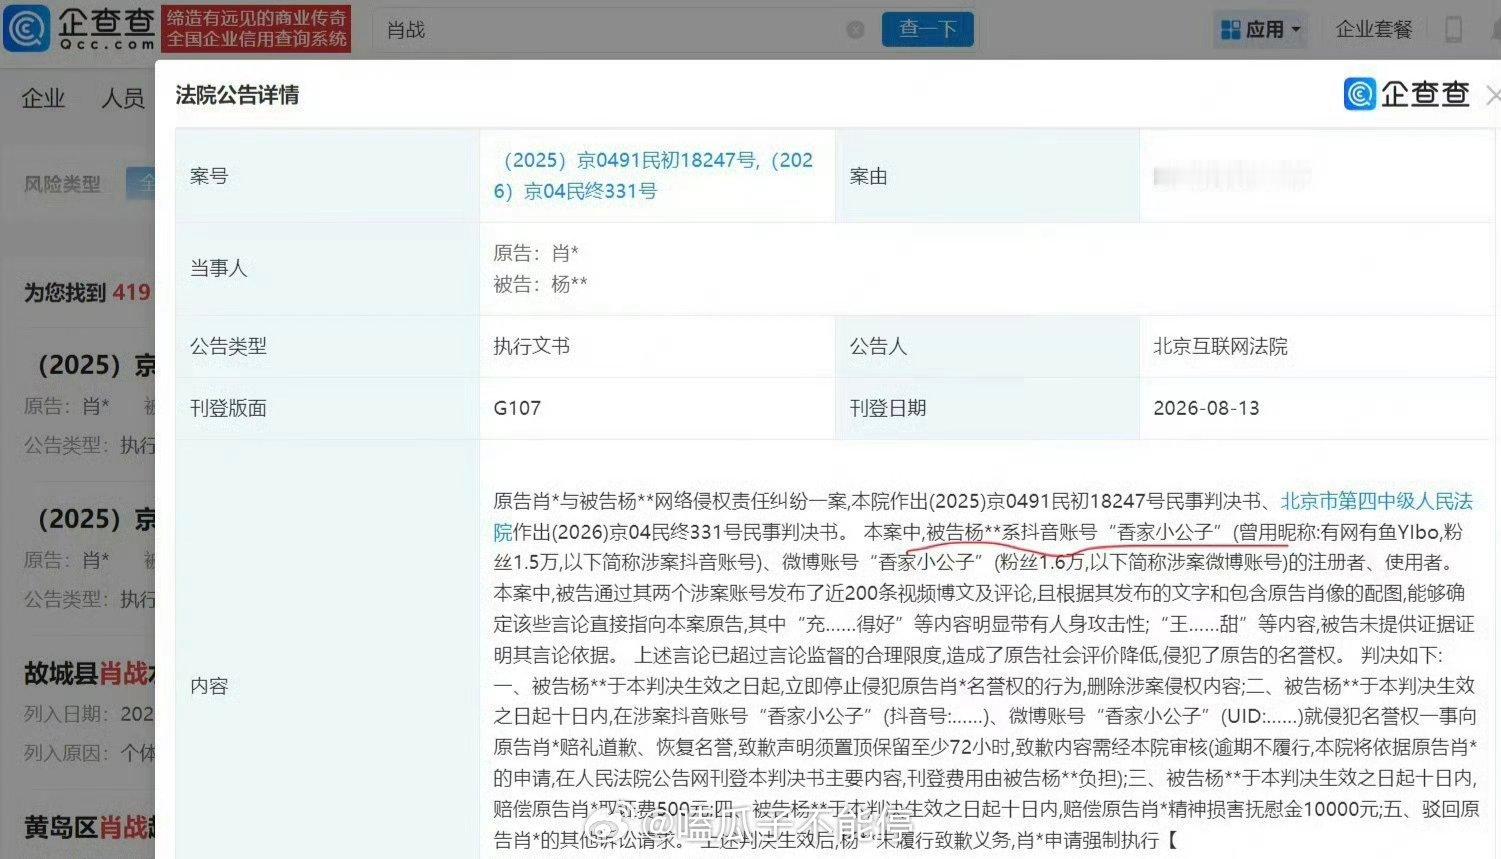Click the 被告: 杨** party text
Screen dimensions: 1501x859
click(x=540, y=284)
